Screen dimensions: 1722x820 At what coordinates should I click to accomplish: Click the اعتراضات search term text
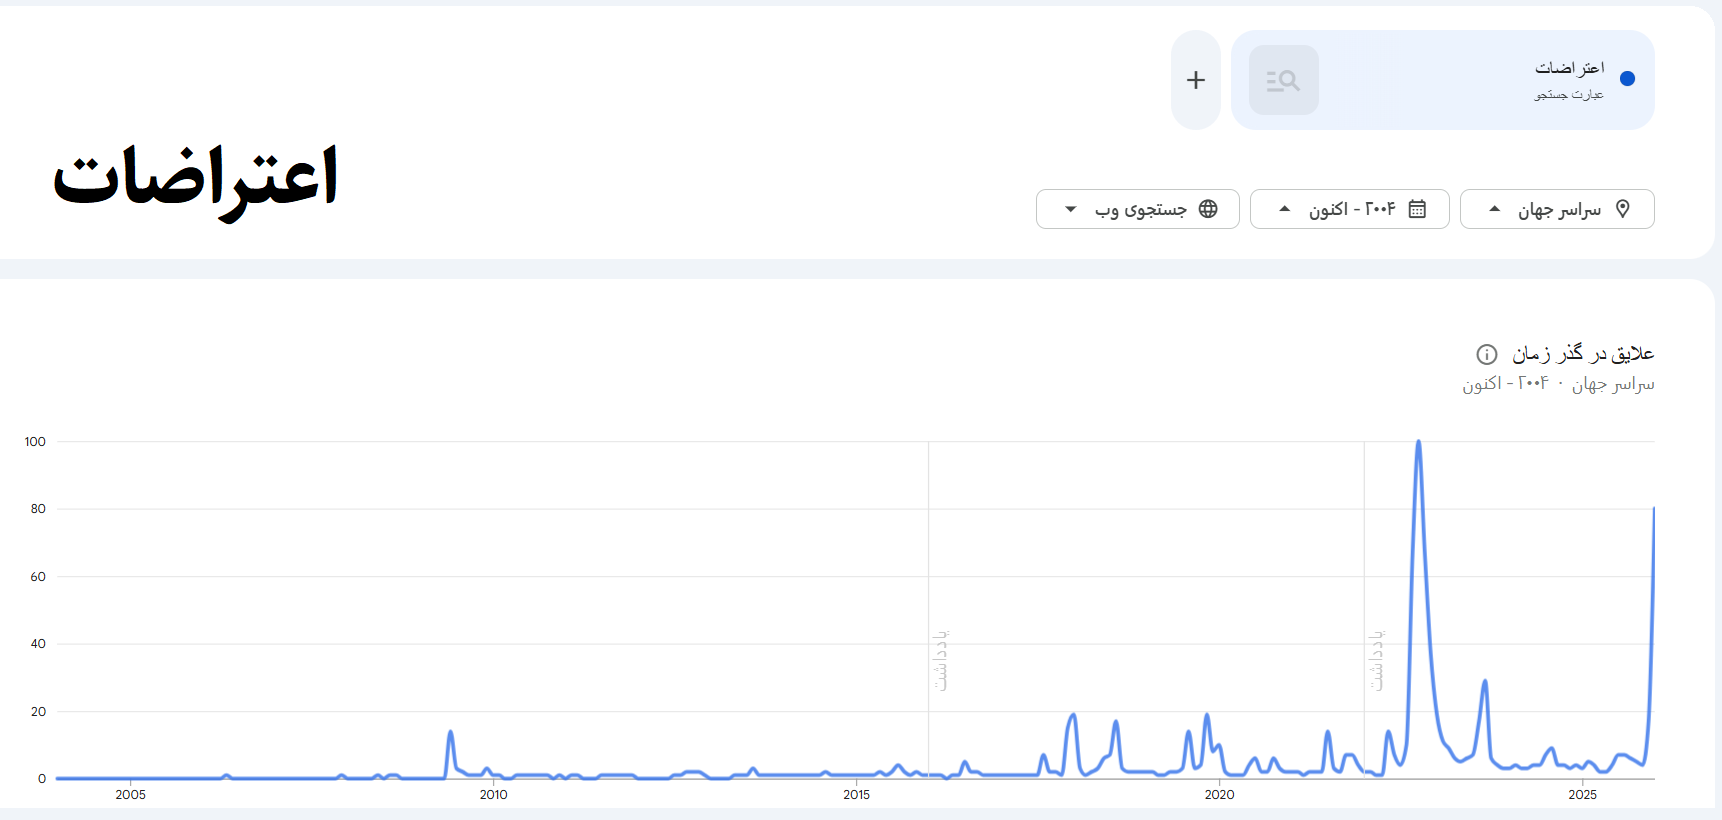point(1570,68)
